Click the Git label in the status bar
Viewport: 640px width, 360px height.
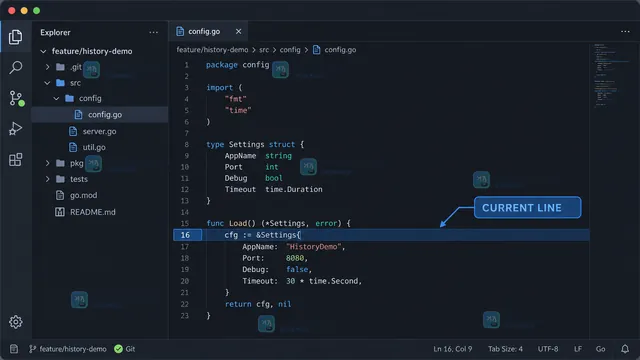pyautogui.click(x=130, y=349)
